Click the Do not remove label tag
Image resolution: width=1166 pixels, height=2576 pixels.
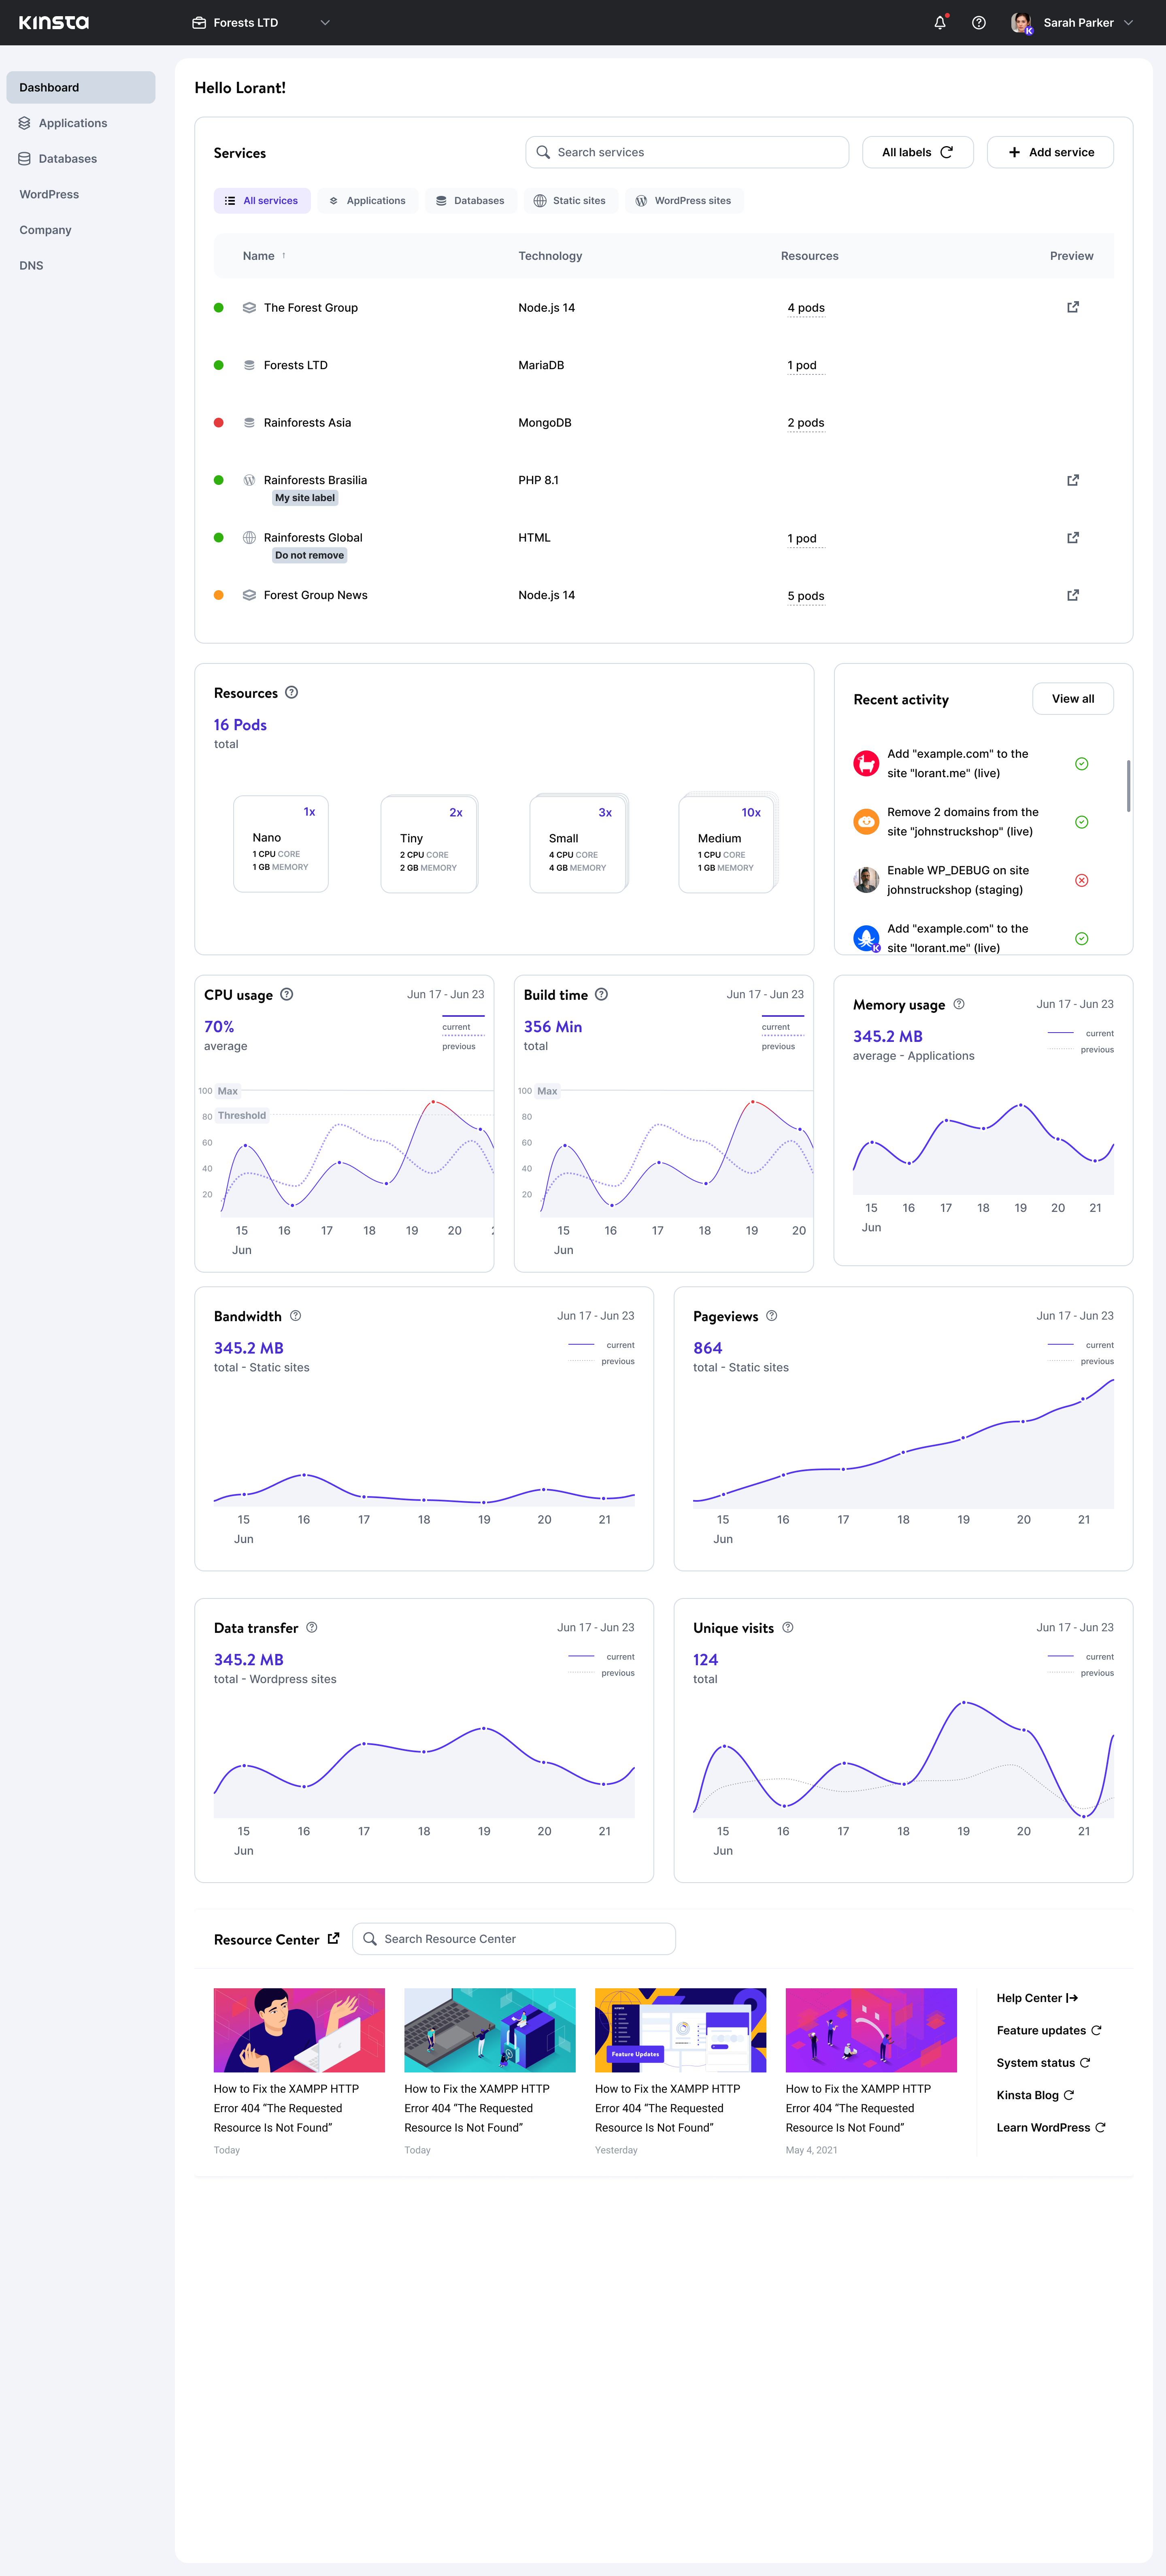point(310,555)
